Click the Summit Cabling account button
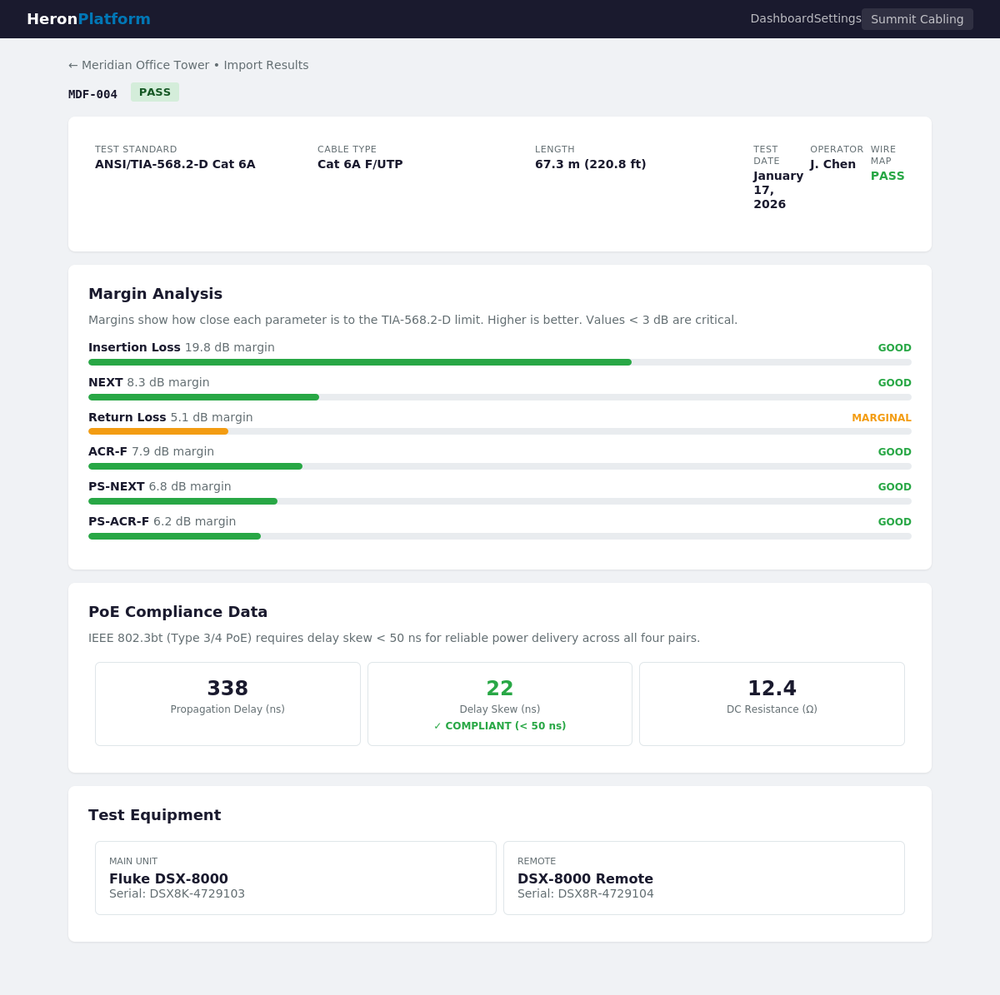Image resolution: width=1000 pixels, height=995 pixels. [x=916, y=19]
